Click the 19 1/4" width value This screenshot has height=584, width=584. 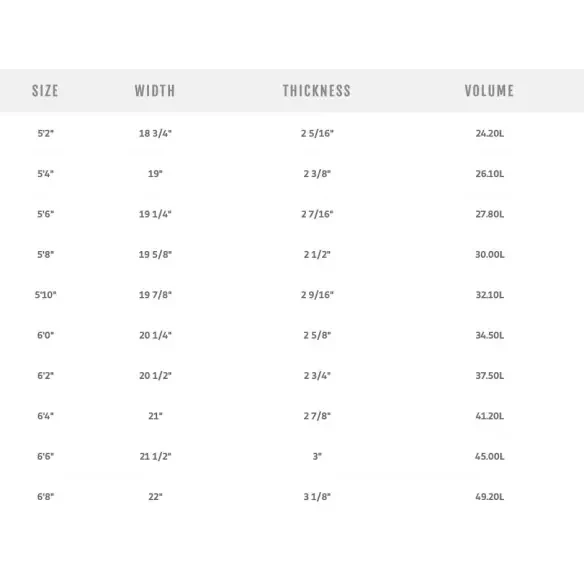click(155, 214)
